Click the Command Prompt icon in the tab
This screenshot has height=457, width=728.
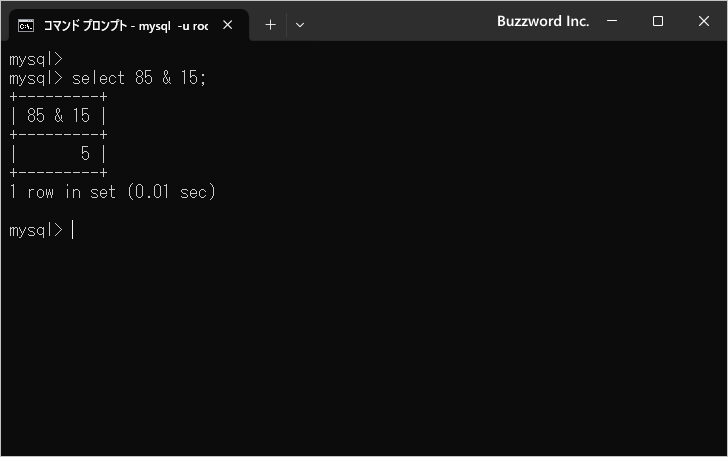click(x=27, y=24)
